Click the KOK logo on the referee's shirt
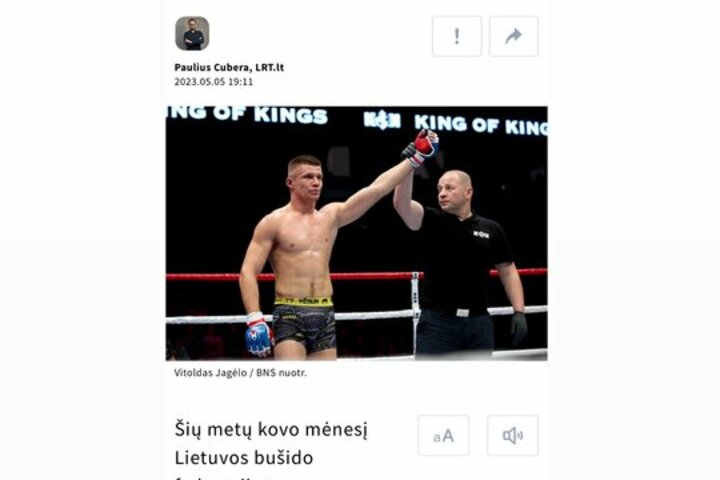The width and height of the screenshot is (720, 480). click(x=481, y=235)
